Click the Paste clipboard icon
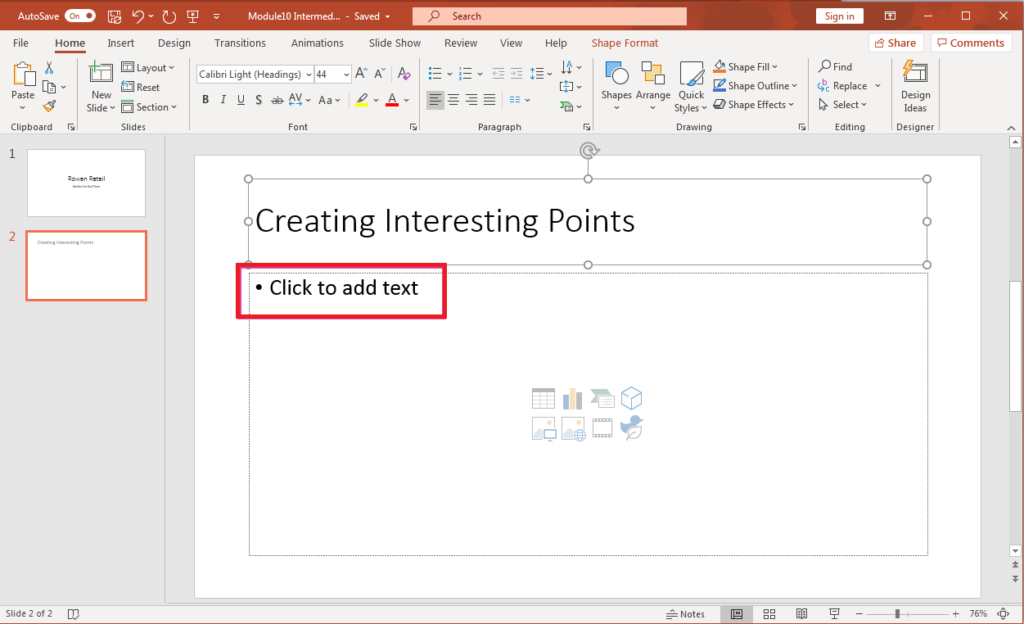The image size is (1024, 624). tap(24, 74)
